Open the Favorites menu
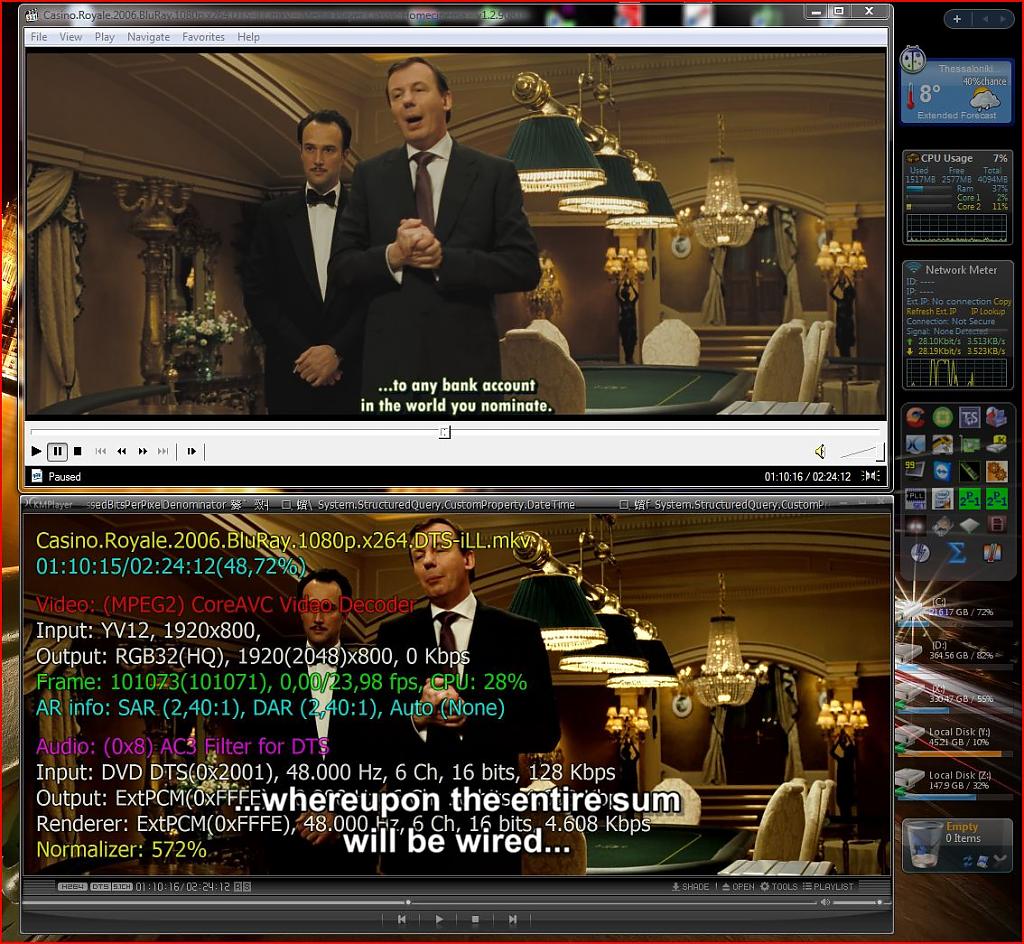The image size is (1024, 944). (x=203, y=37)
